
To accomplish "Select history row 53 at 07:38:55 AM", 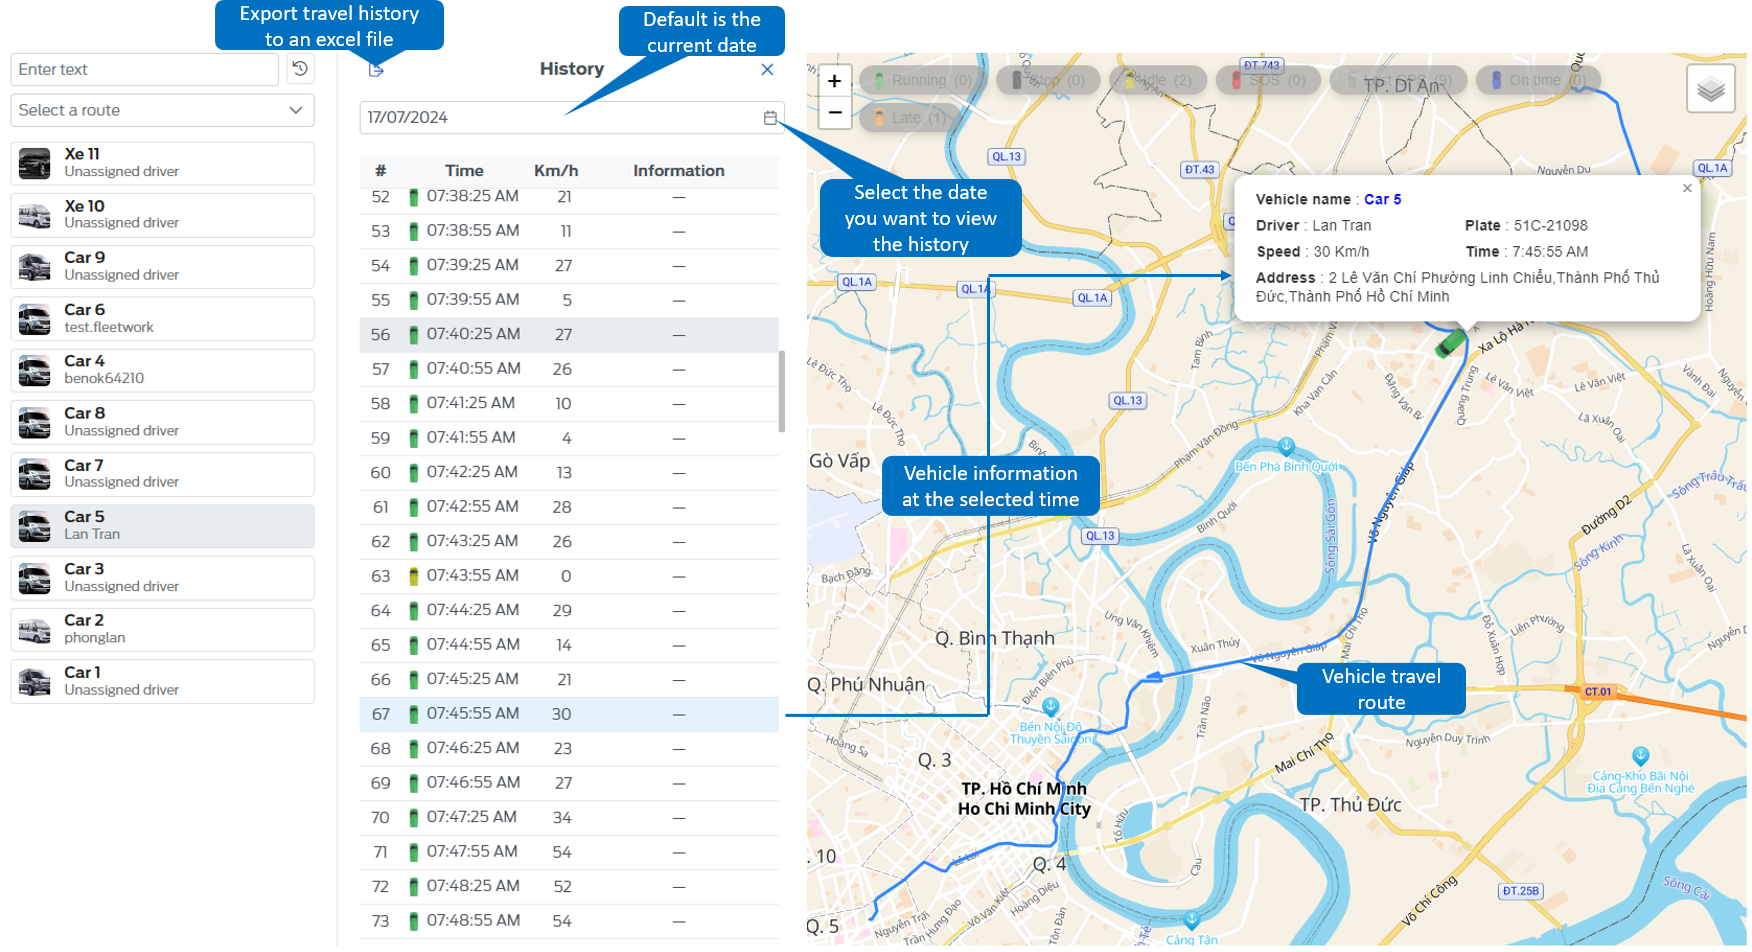I will point(569,231).
